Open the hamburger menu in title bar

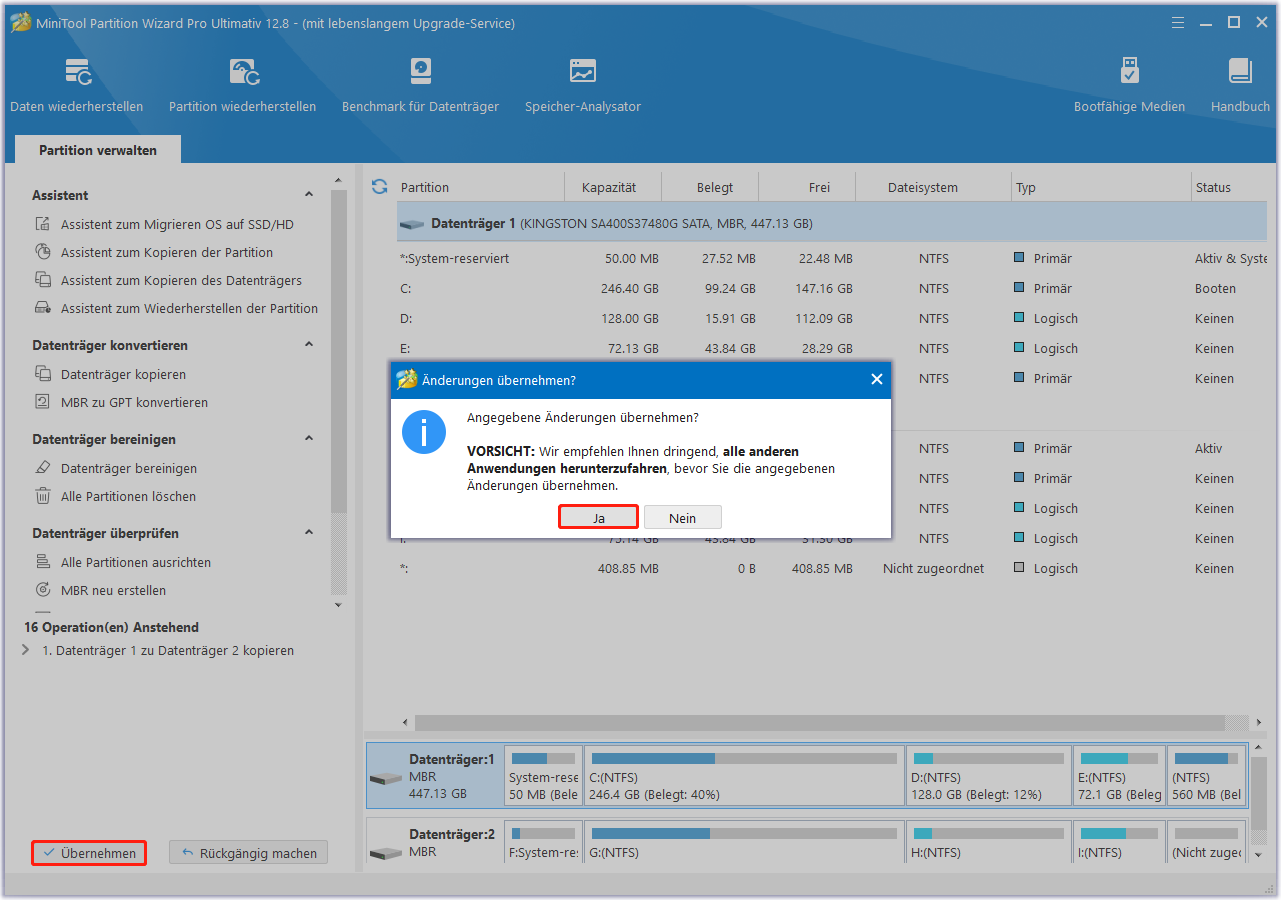coord(1180,22)
